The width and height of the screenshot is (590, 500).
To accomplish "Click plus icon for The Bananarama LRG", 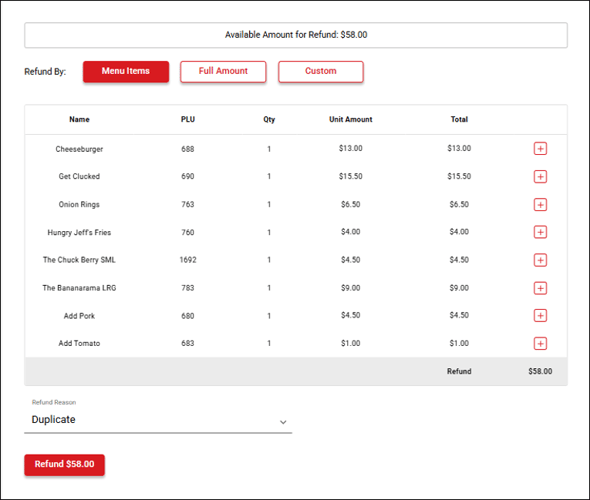I will pyautogui.click(x=540, y=288).
